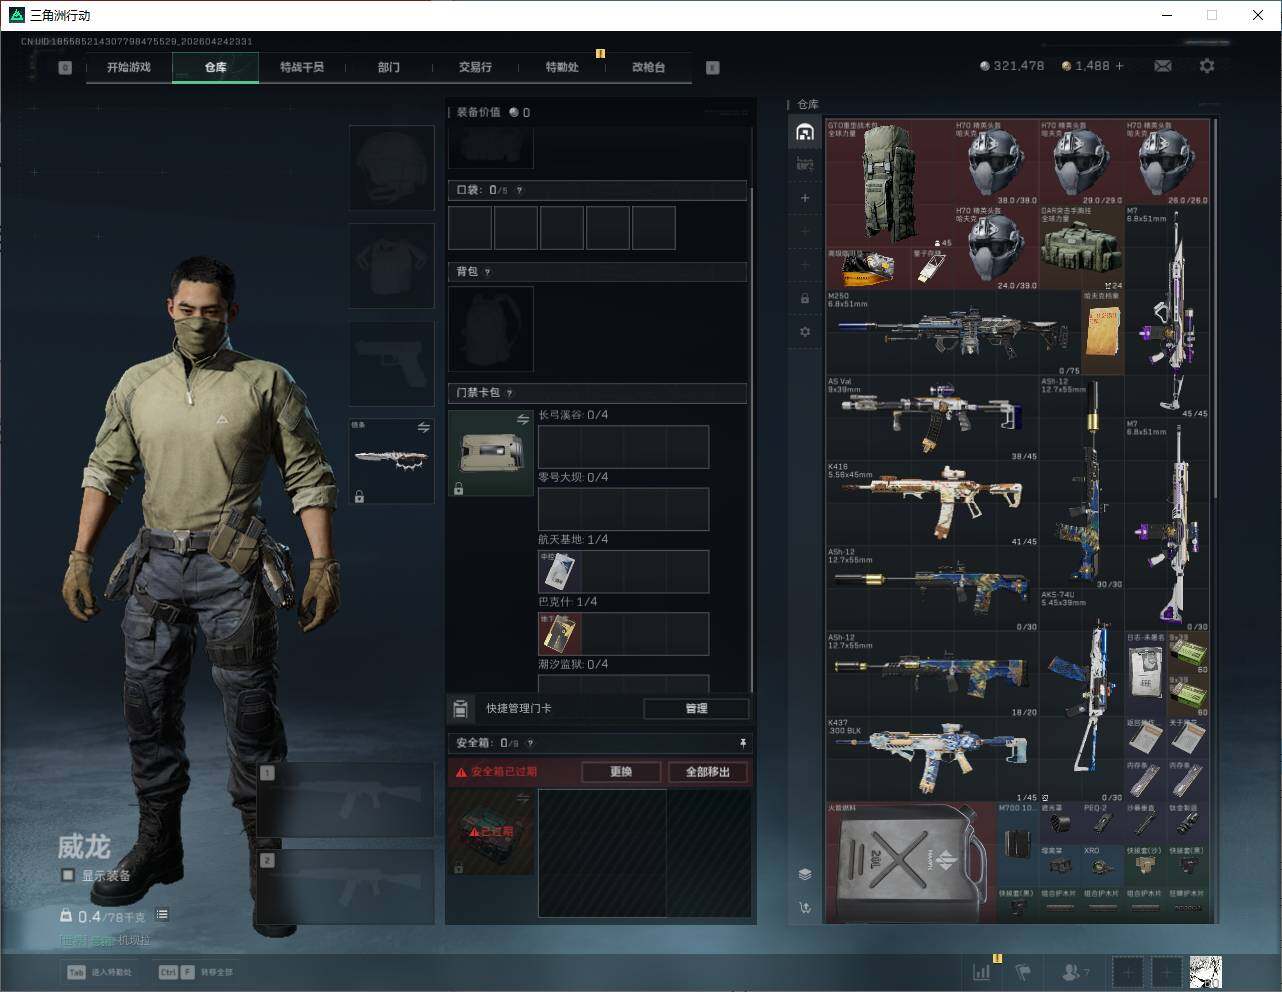The width and height of the screenshot is (1282, 992).
Task: Select the PEQ-2 attachment
Action: [x=1103, y=822]
